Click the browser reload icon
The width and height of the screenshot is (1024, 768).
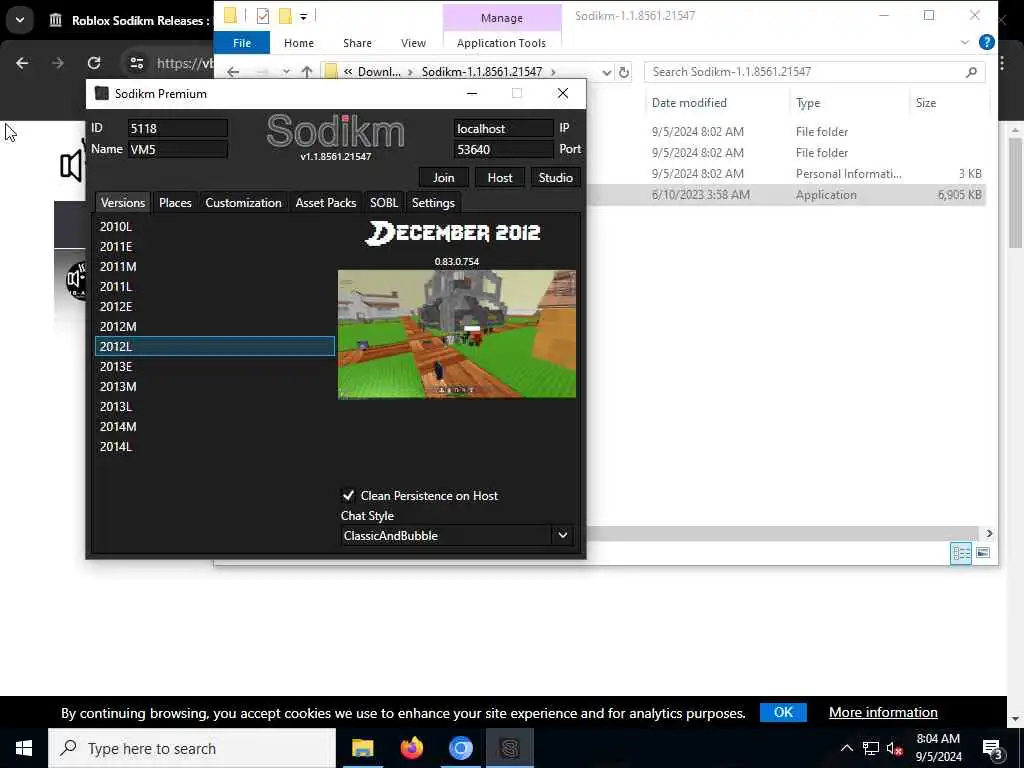(94, 63)
